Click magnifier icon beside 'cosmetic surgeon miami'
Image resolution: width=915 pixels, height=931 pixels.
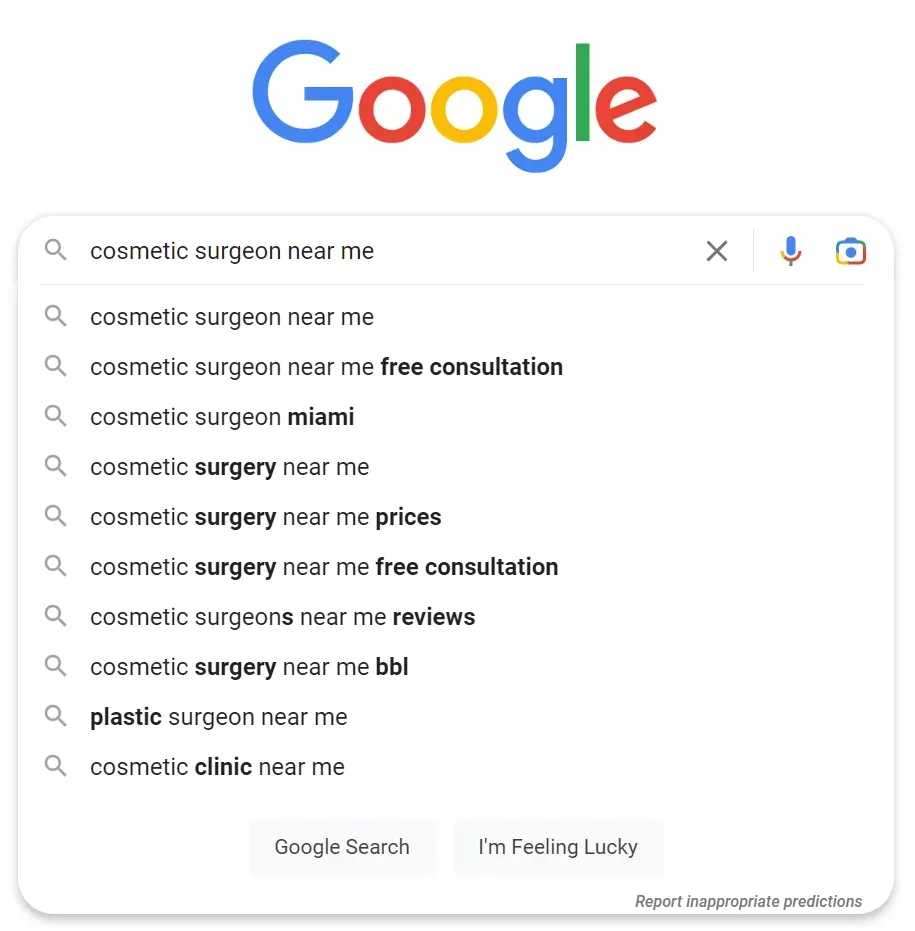(56, 417)
